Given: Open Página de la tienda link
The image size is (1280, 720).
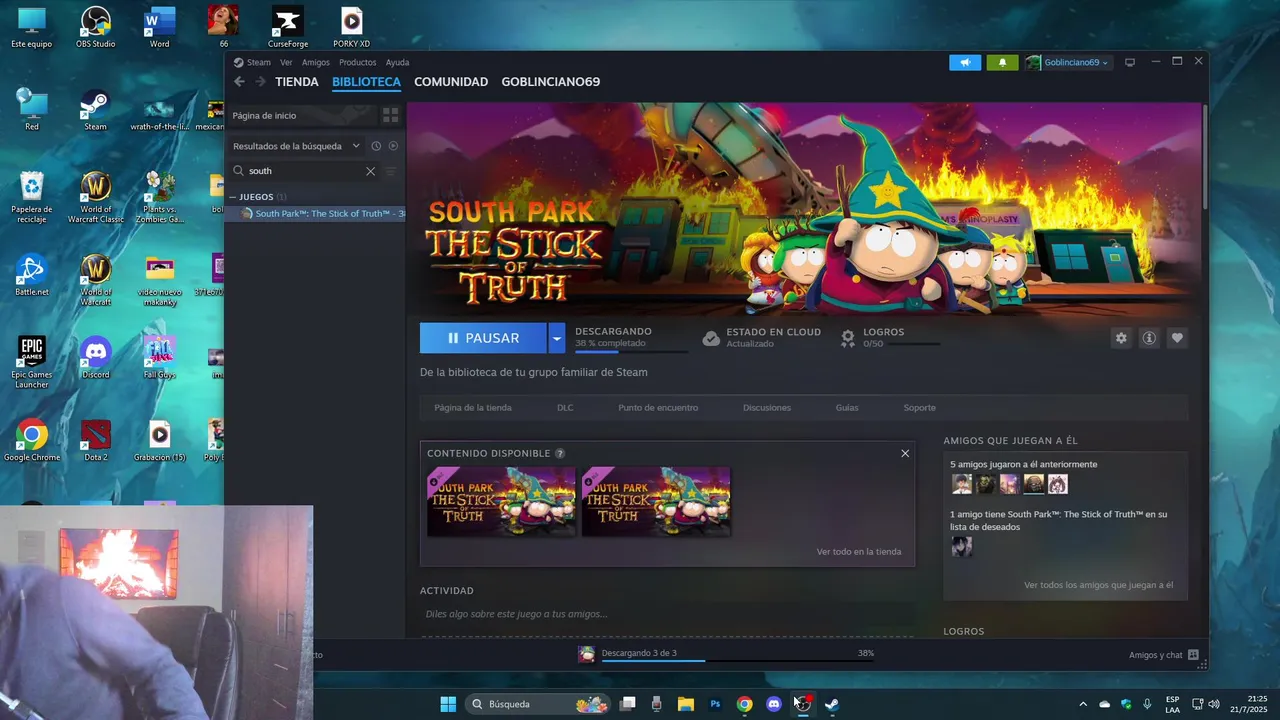Looking at the screenshot, I should pos(473,408).
